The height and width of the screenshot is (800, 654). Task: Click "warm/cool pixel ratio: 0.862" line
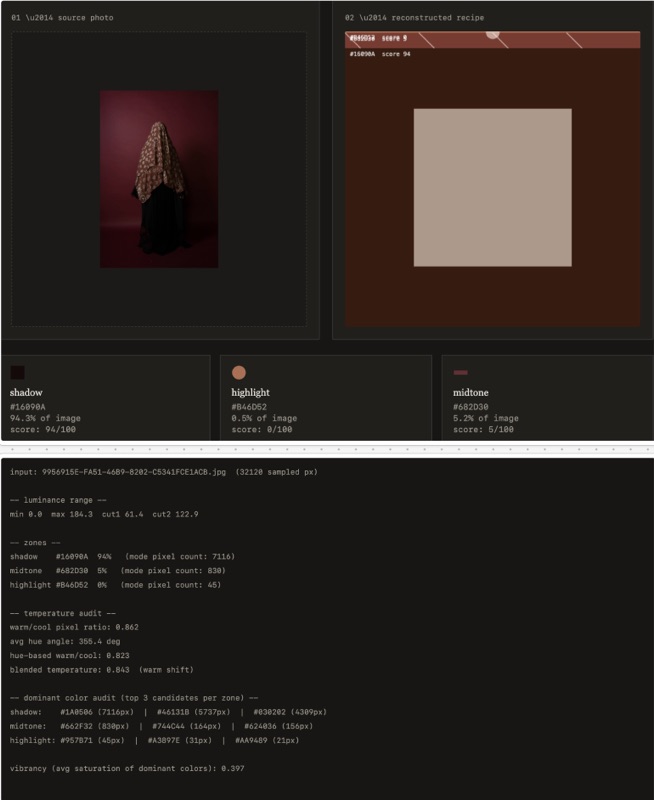pyautogui.click(x=74, y=628)
